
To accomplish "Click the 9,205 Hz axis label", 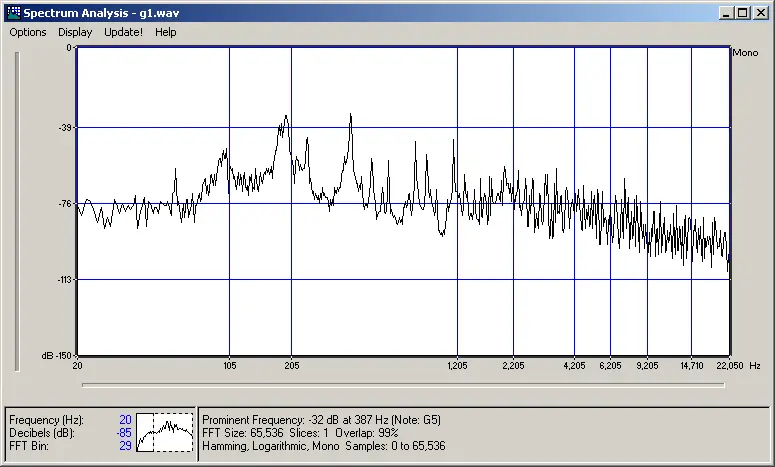I will click(647, 366).
